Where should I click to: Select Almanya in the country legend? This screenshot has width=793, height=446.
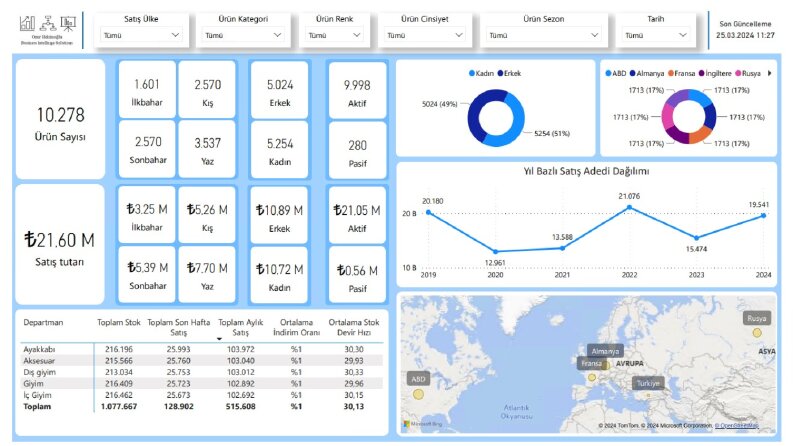tap(647, 73)
